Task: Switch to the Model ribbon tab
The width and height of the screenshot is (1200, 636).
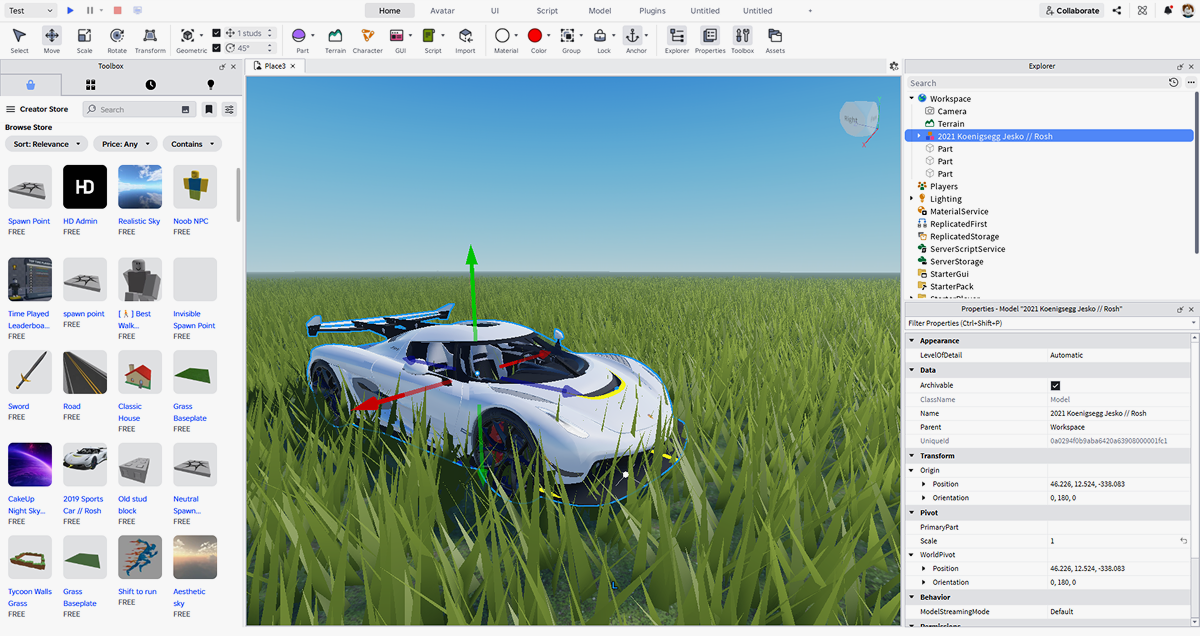Action: point(600,10)
